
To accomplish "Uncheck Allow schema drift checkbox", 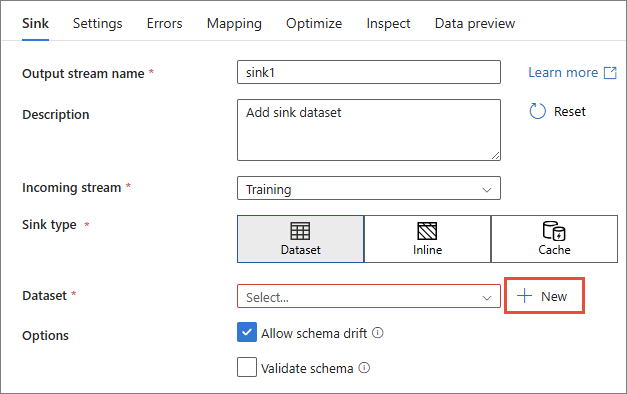I will click(247, 332).
